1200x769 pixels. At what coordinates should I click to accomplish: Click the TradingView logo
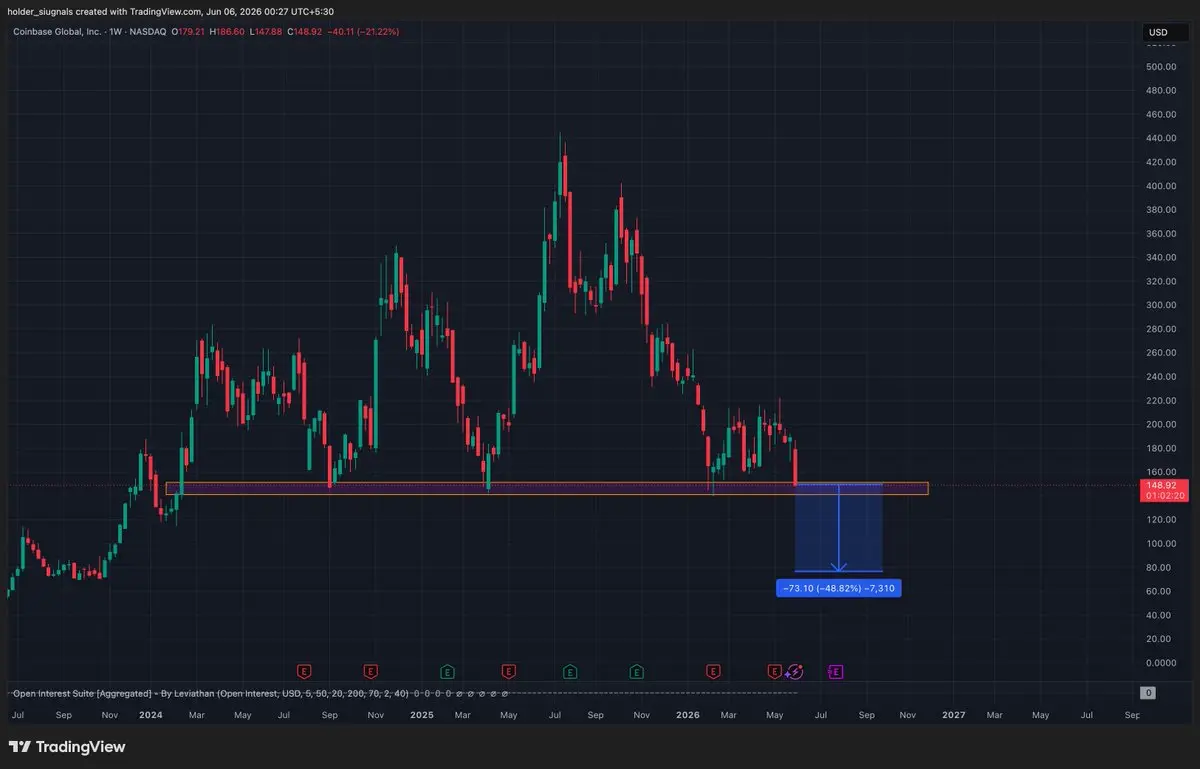(67, 747)
